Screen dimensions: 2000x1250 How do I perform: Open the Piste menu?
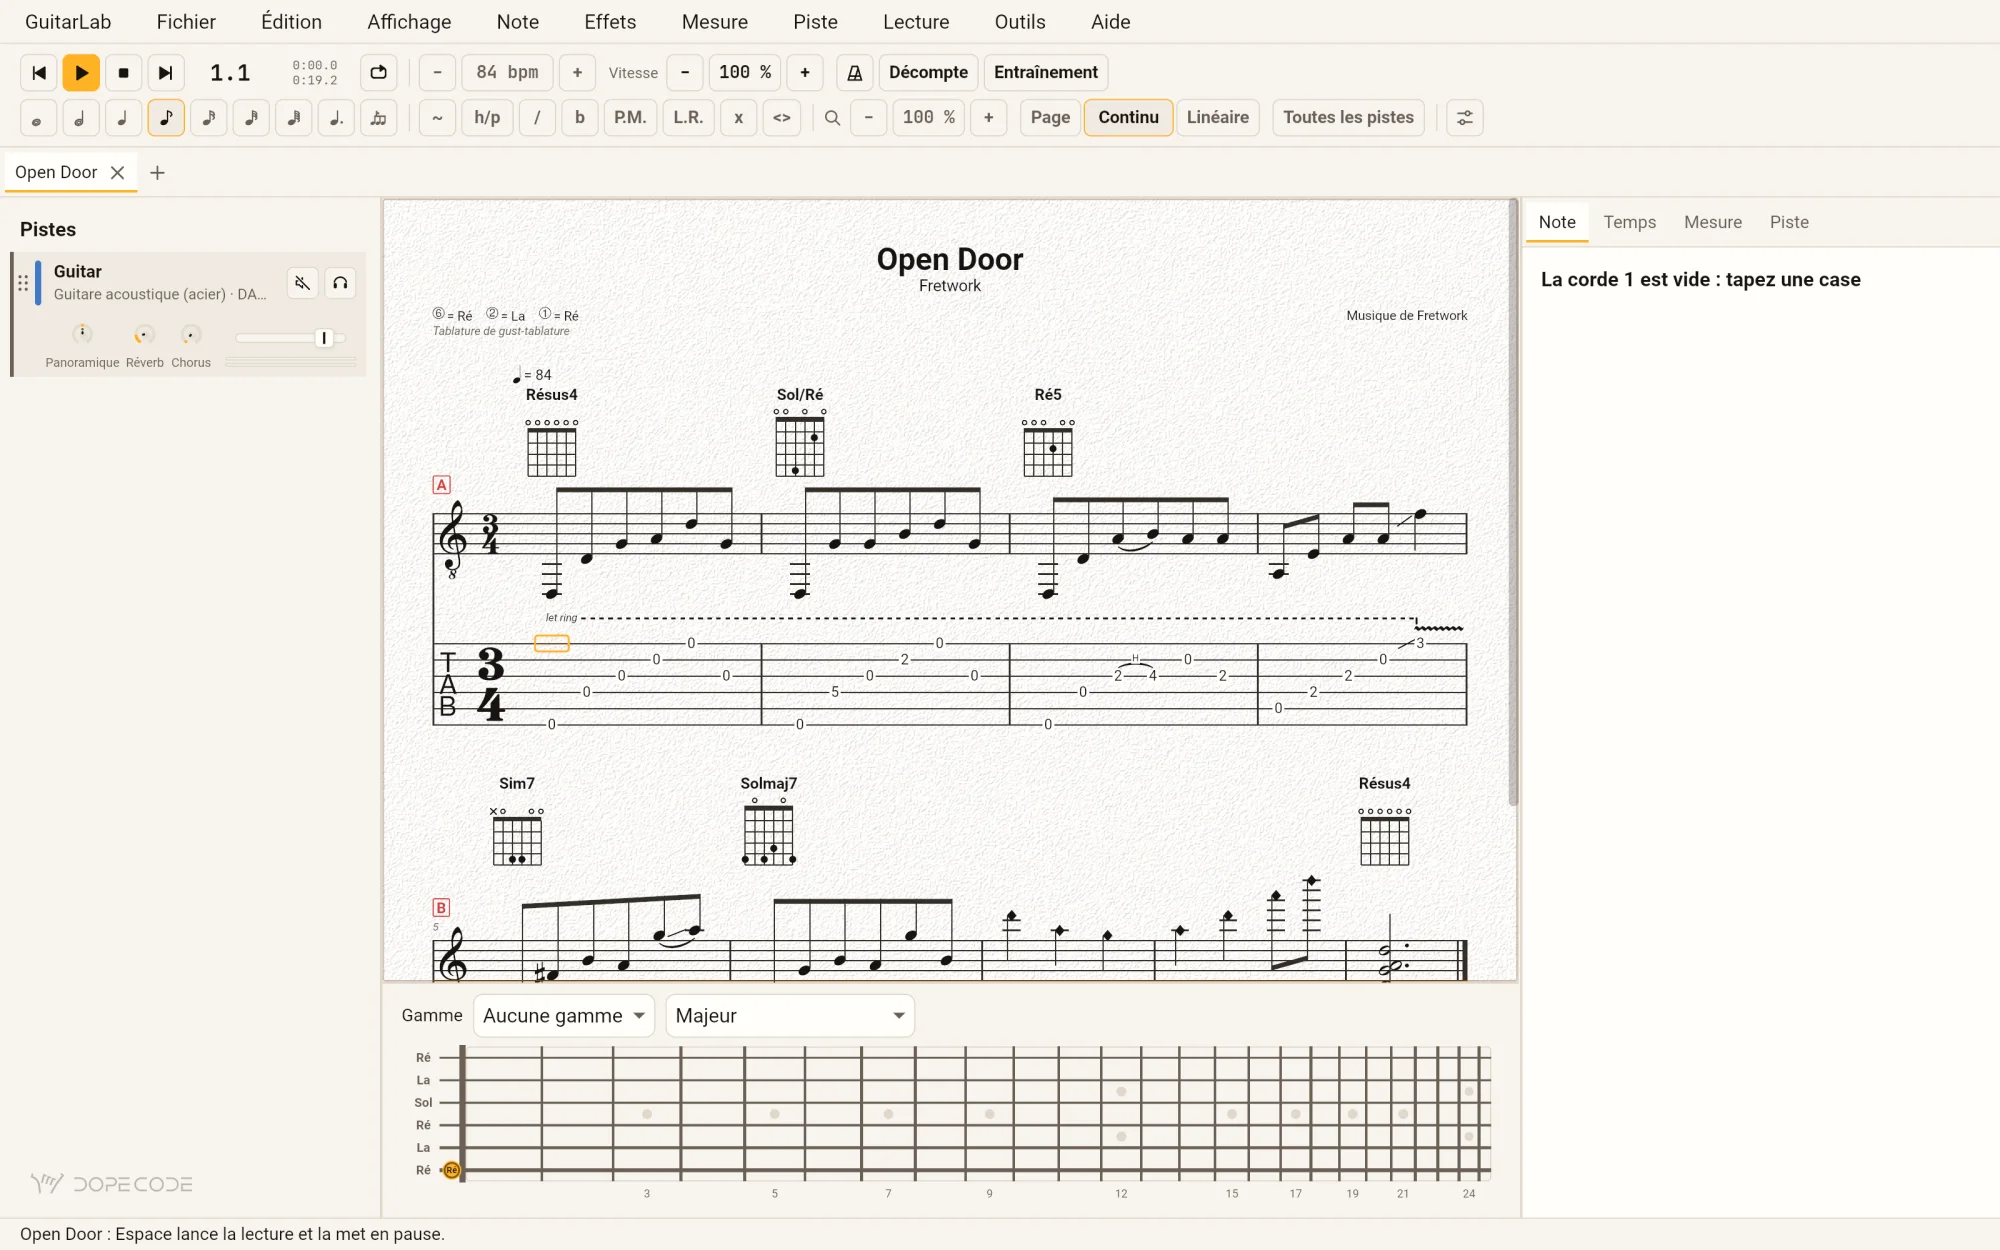815,22
